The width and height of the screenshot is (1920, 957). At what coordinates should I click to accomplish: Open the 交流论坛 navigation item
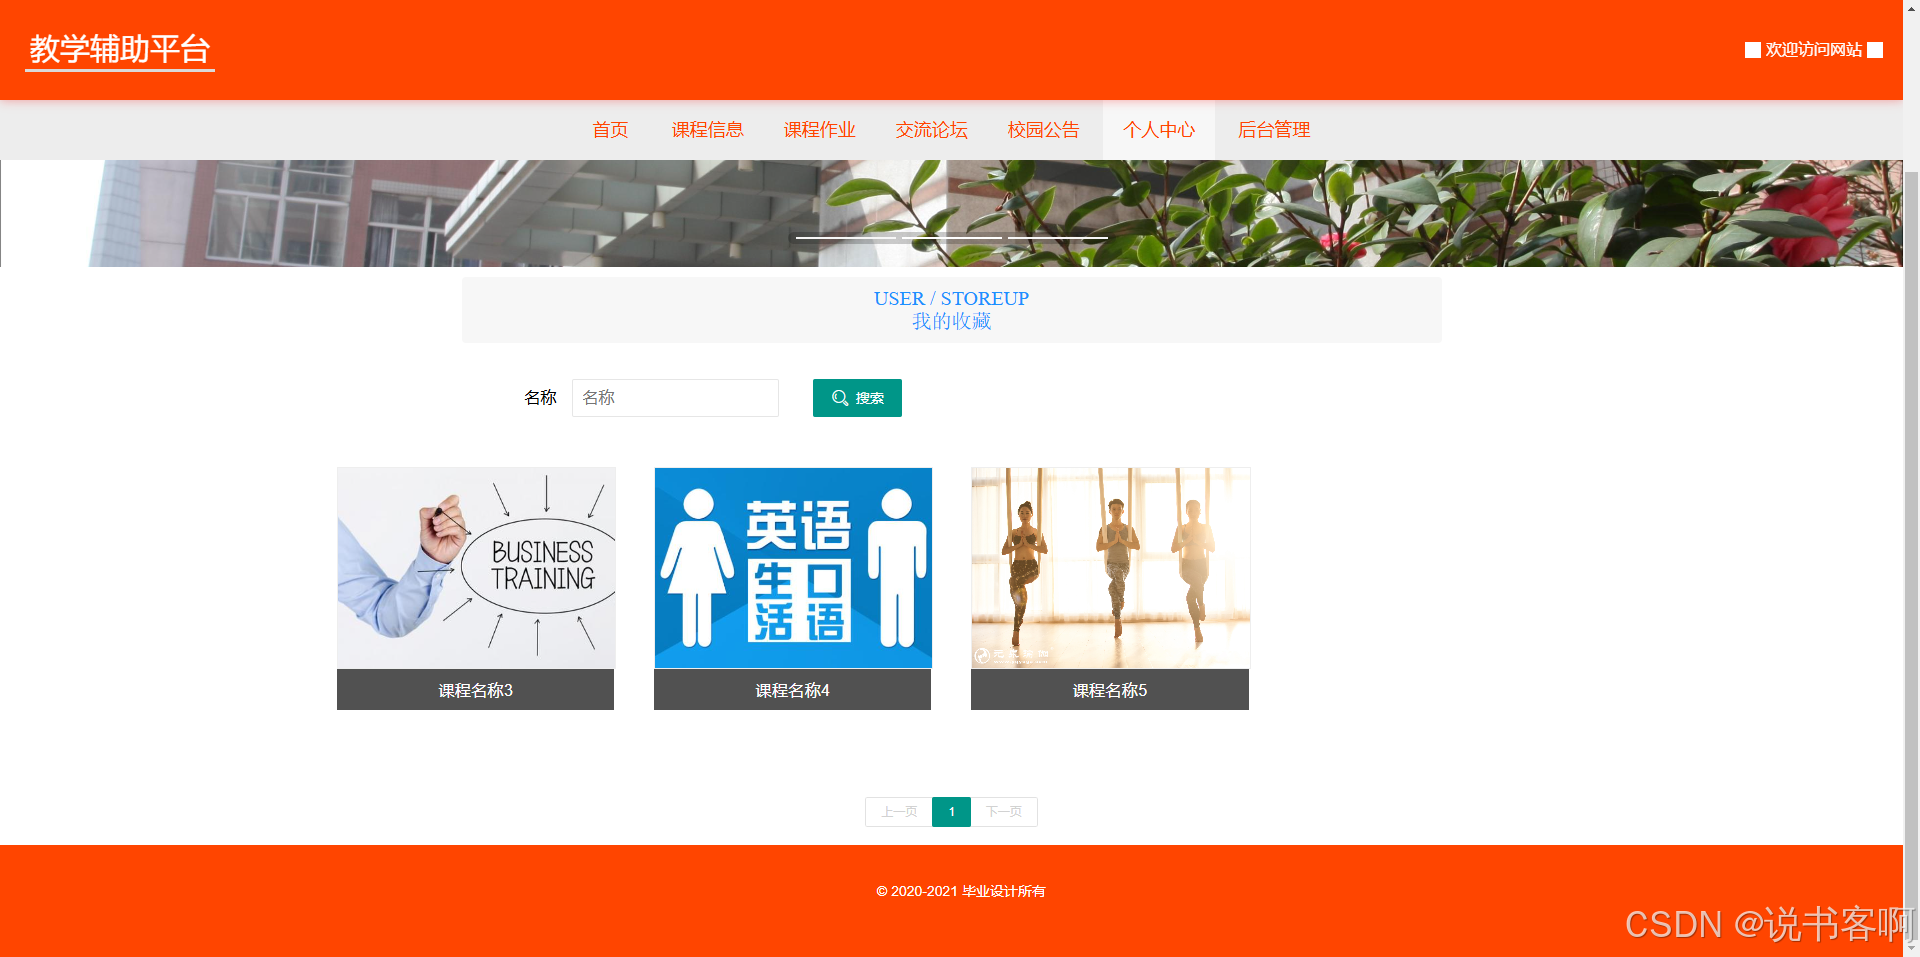[x=931, y=130]
